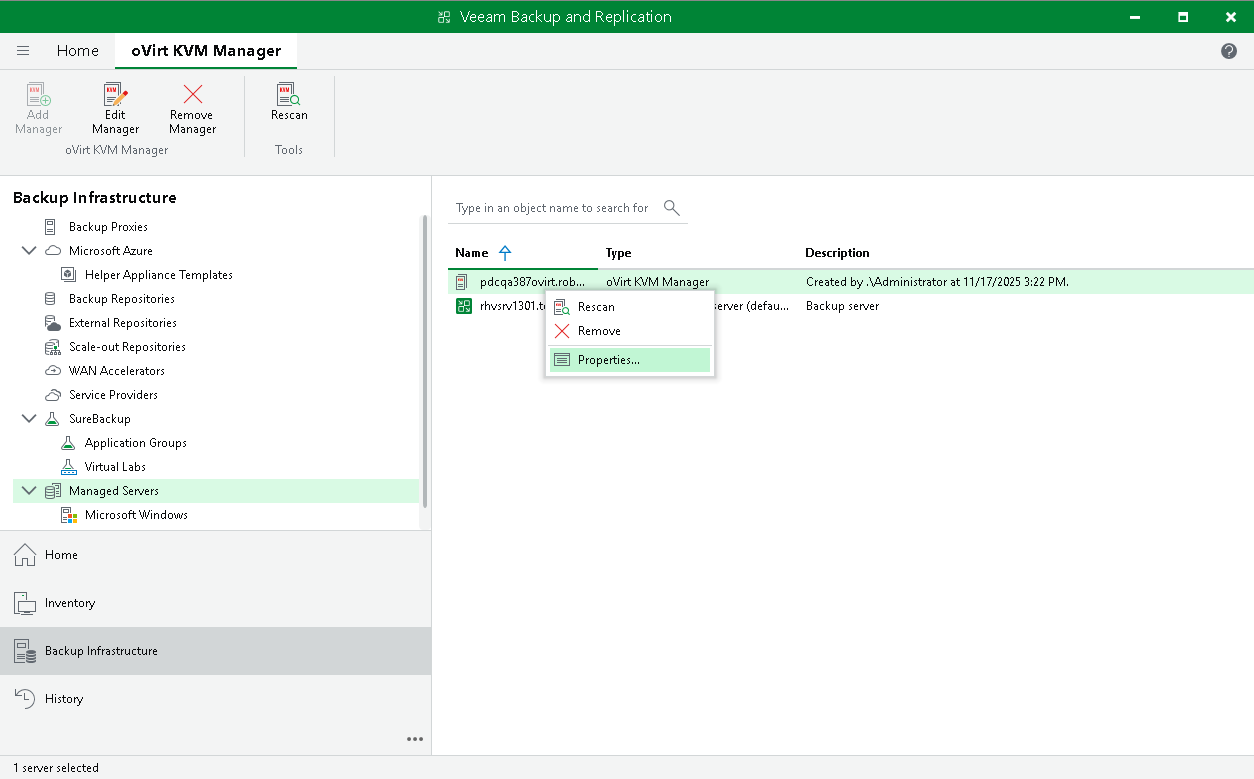Click the Remove Manager ribbon icon

(x=193, y=94)
